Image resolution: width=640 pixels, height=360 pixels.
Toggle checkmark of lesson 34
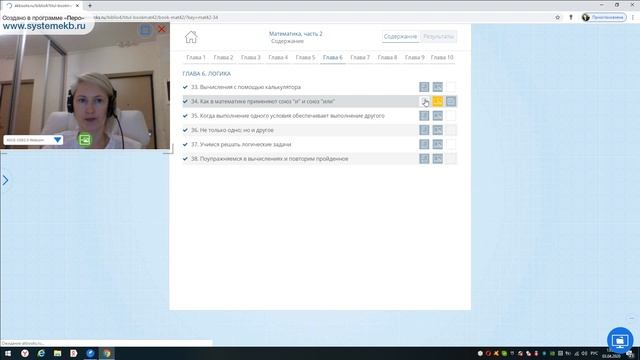(185, 101)
